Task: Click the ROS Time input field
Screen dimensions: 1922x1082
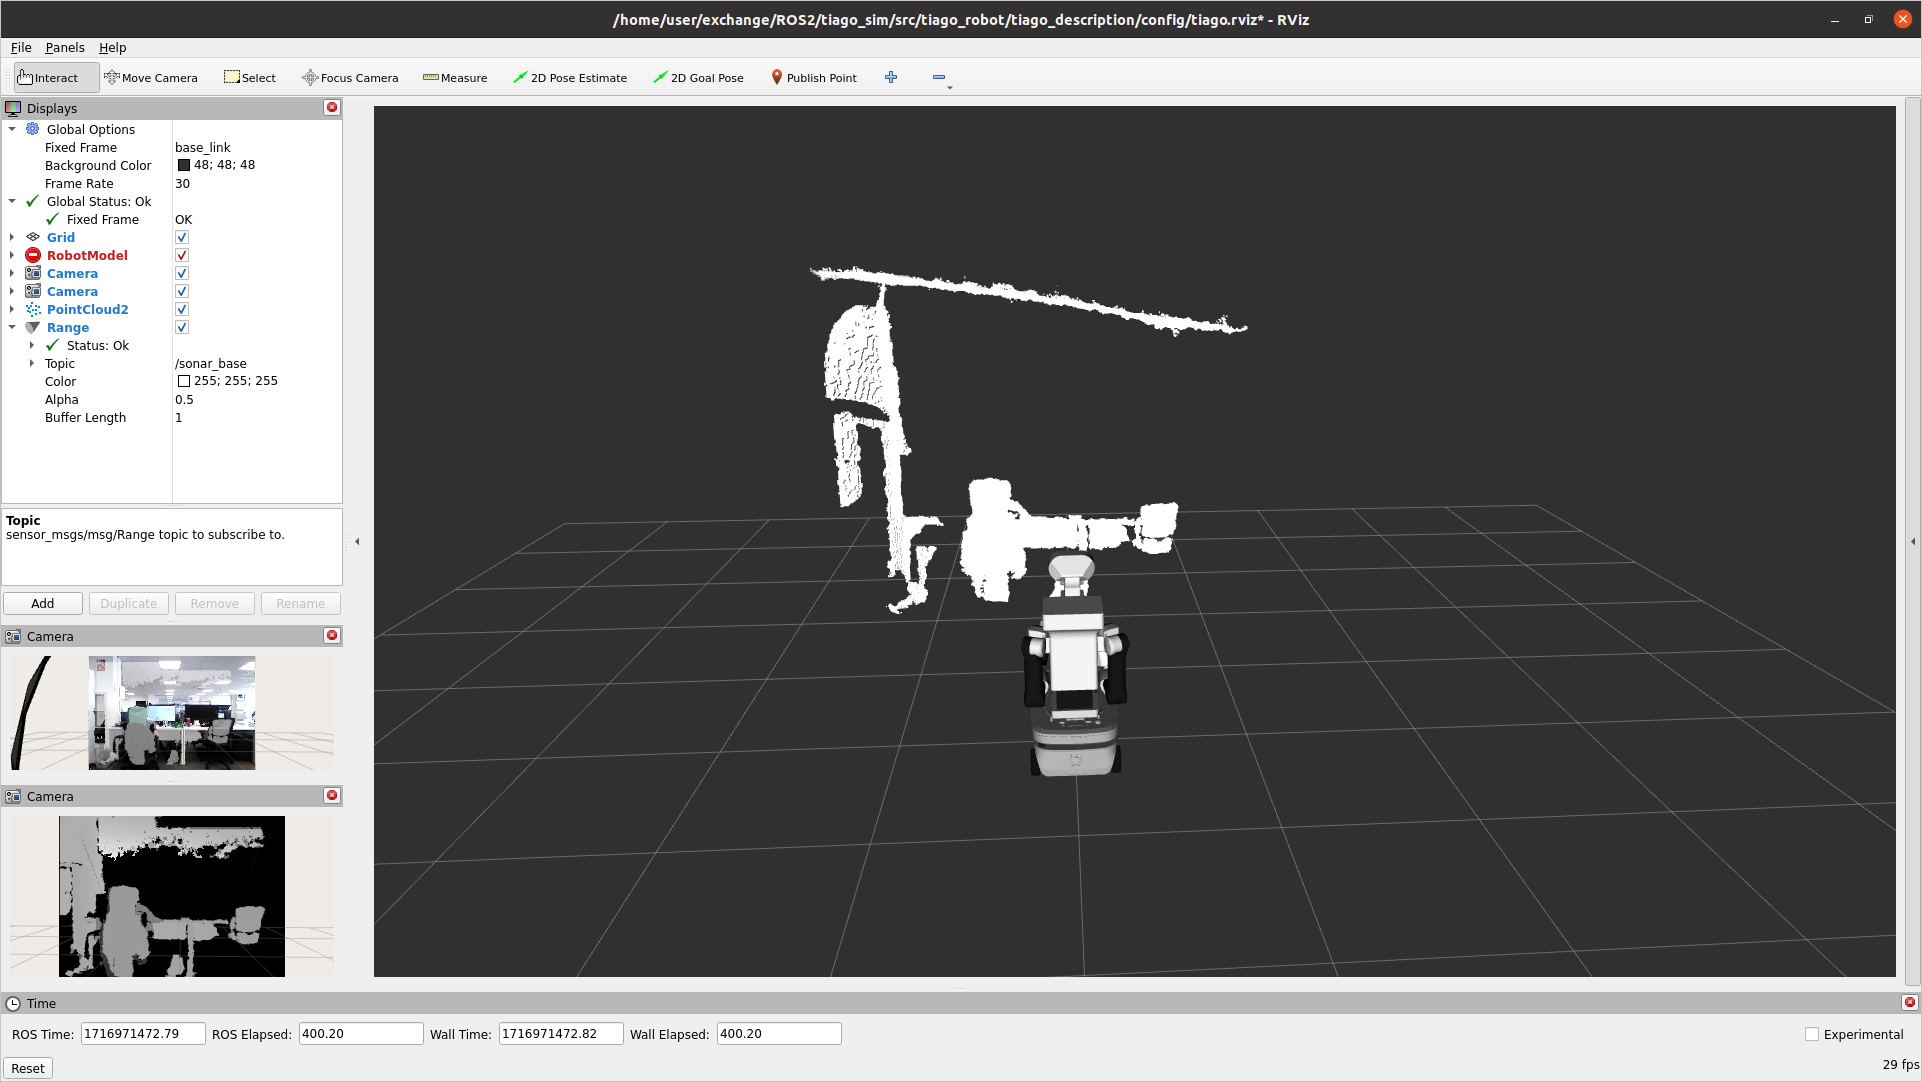Action: point(143,1034)
